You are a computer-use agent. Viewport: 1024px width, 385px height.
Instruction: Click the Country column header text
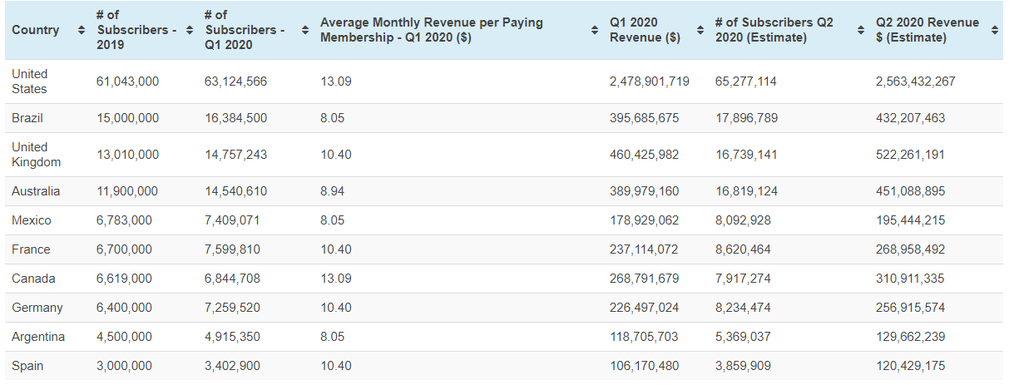click(x=35, y=30)
